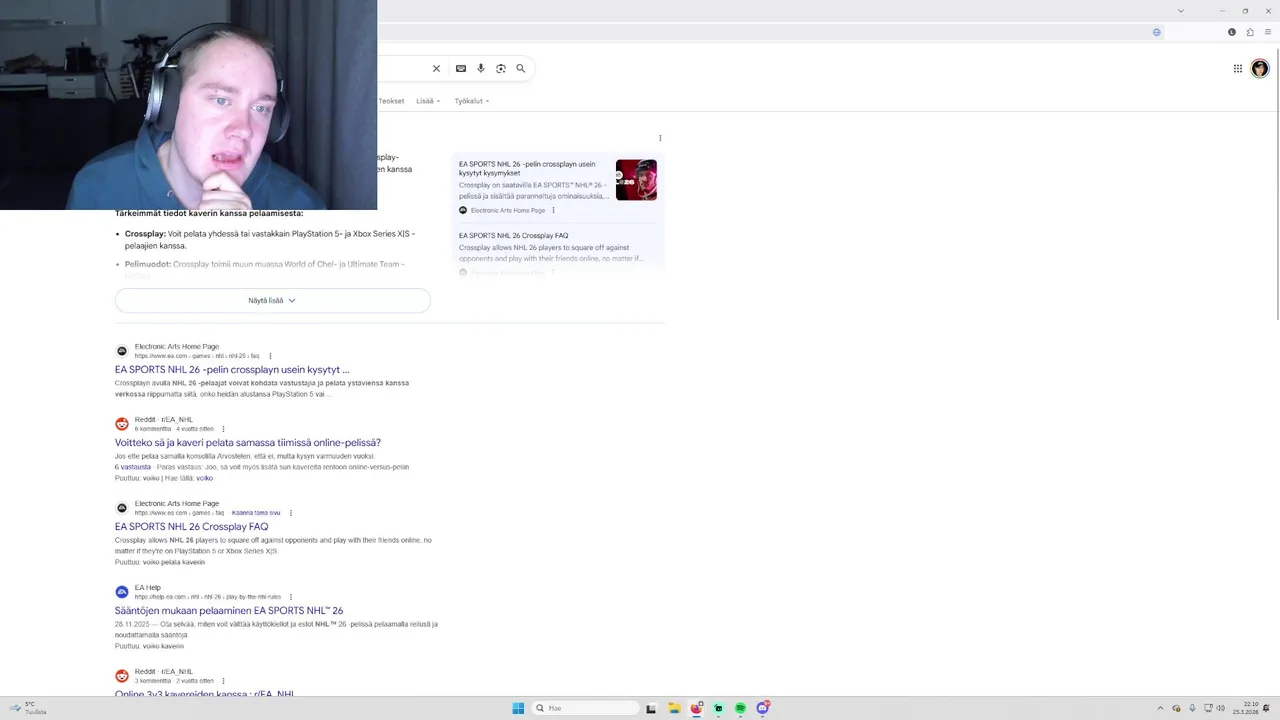
Task: Open 'EA SPORTS NHL 26 Crossplay FAQ' result link
Action: [x=191, y=527]
